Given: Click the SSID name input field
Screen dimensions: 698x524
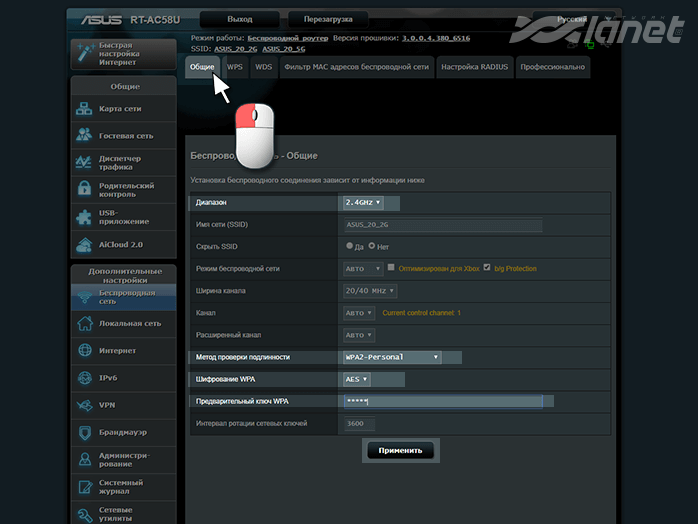Looking at the screenshot, I should pyautogui.click(x=442, y=225).
